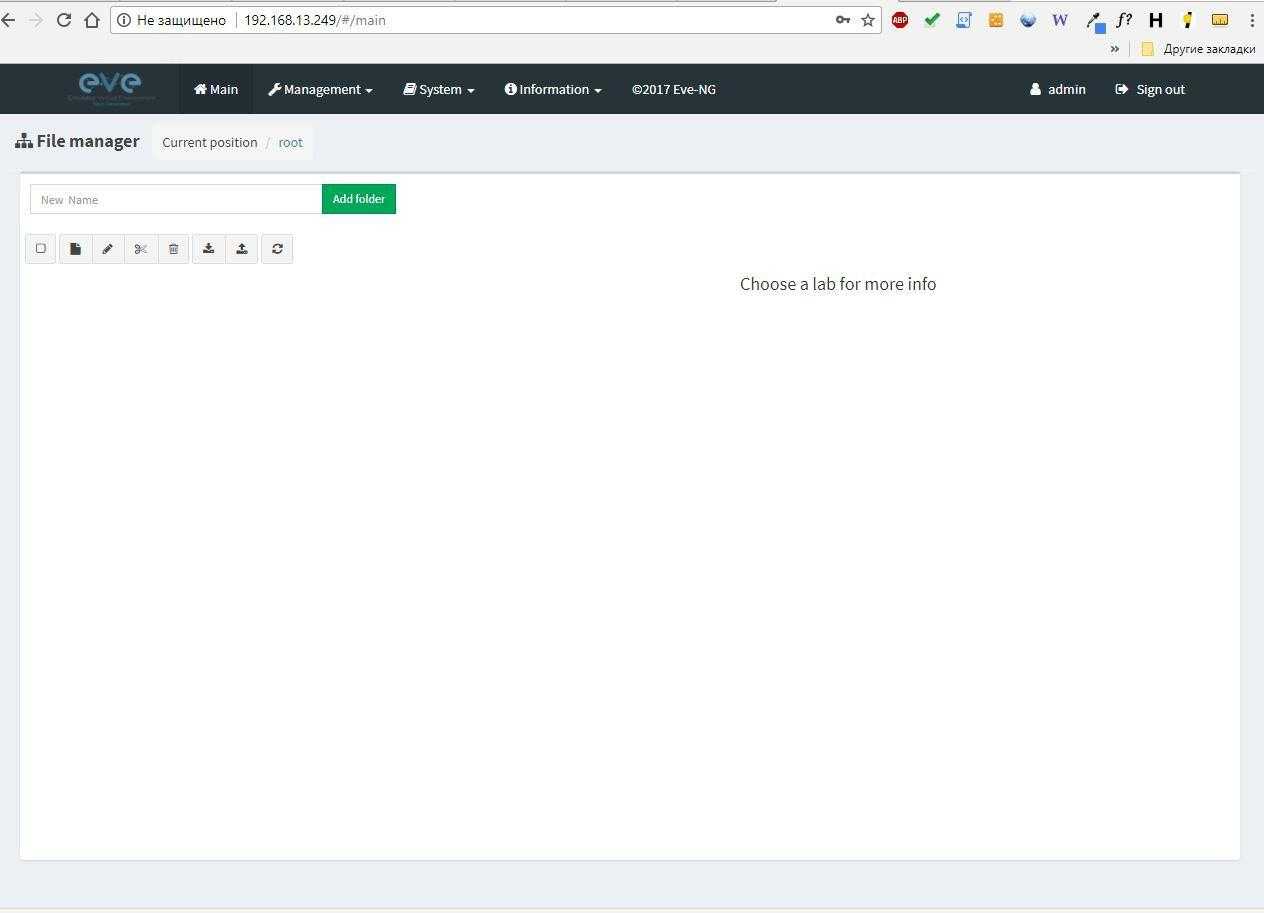
Task: Click the import upload icon
Action: (x=242, y=249)
